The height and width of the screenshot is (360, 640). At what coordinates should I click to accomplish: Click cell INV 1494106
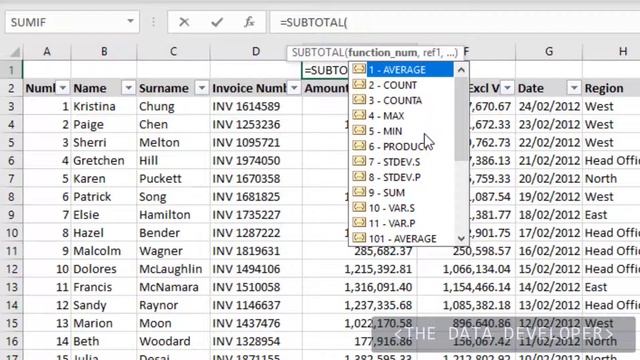tap(256, 269)
